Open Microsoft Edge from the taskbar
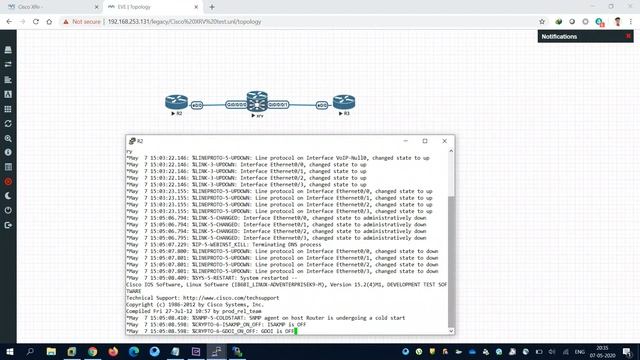The height and width of the screenshot is (360, 640). point(134,351)
